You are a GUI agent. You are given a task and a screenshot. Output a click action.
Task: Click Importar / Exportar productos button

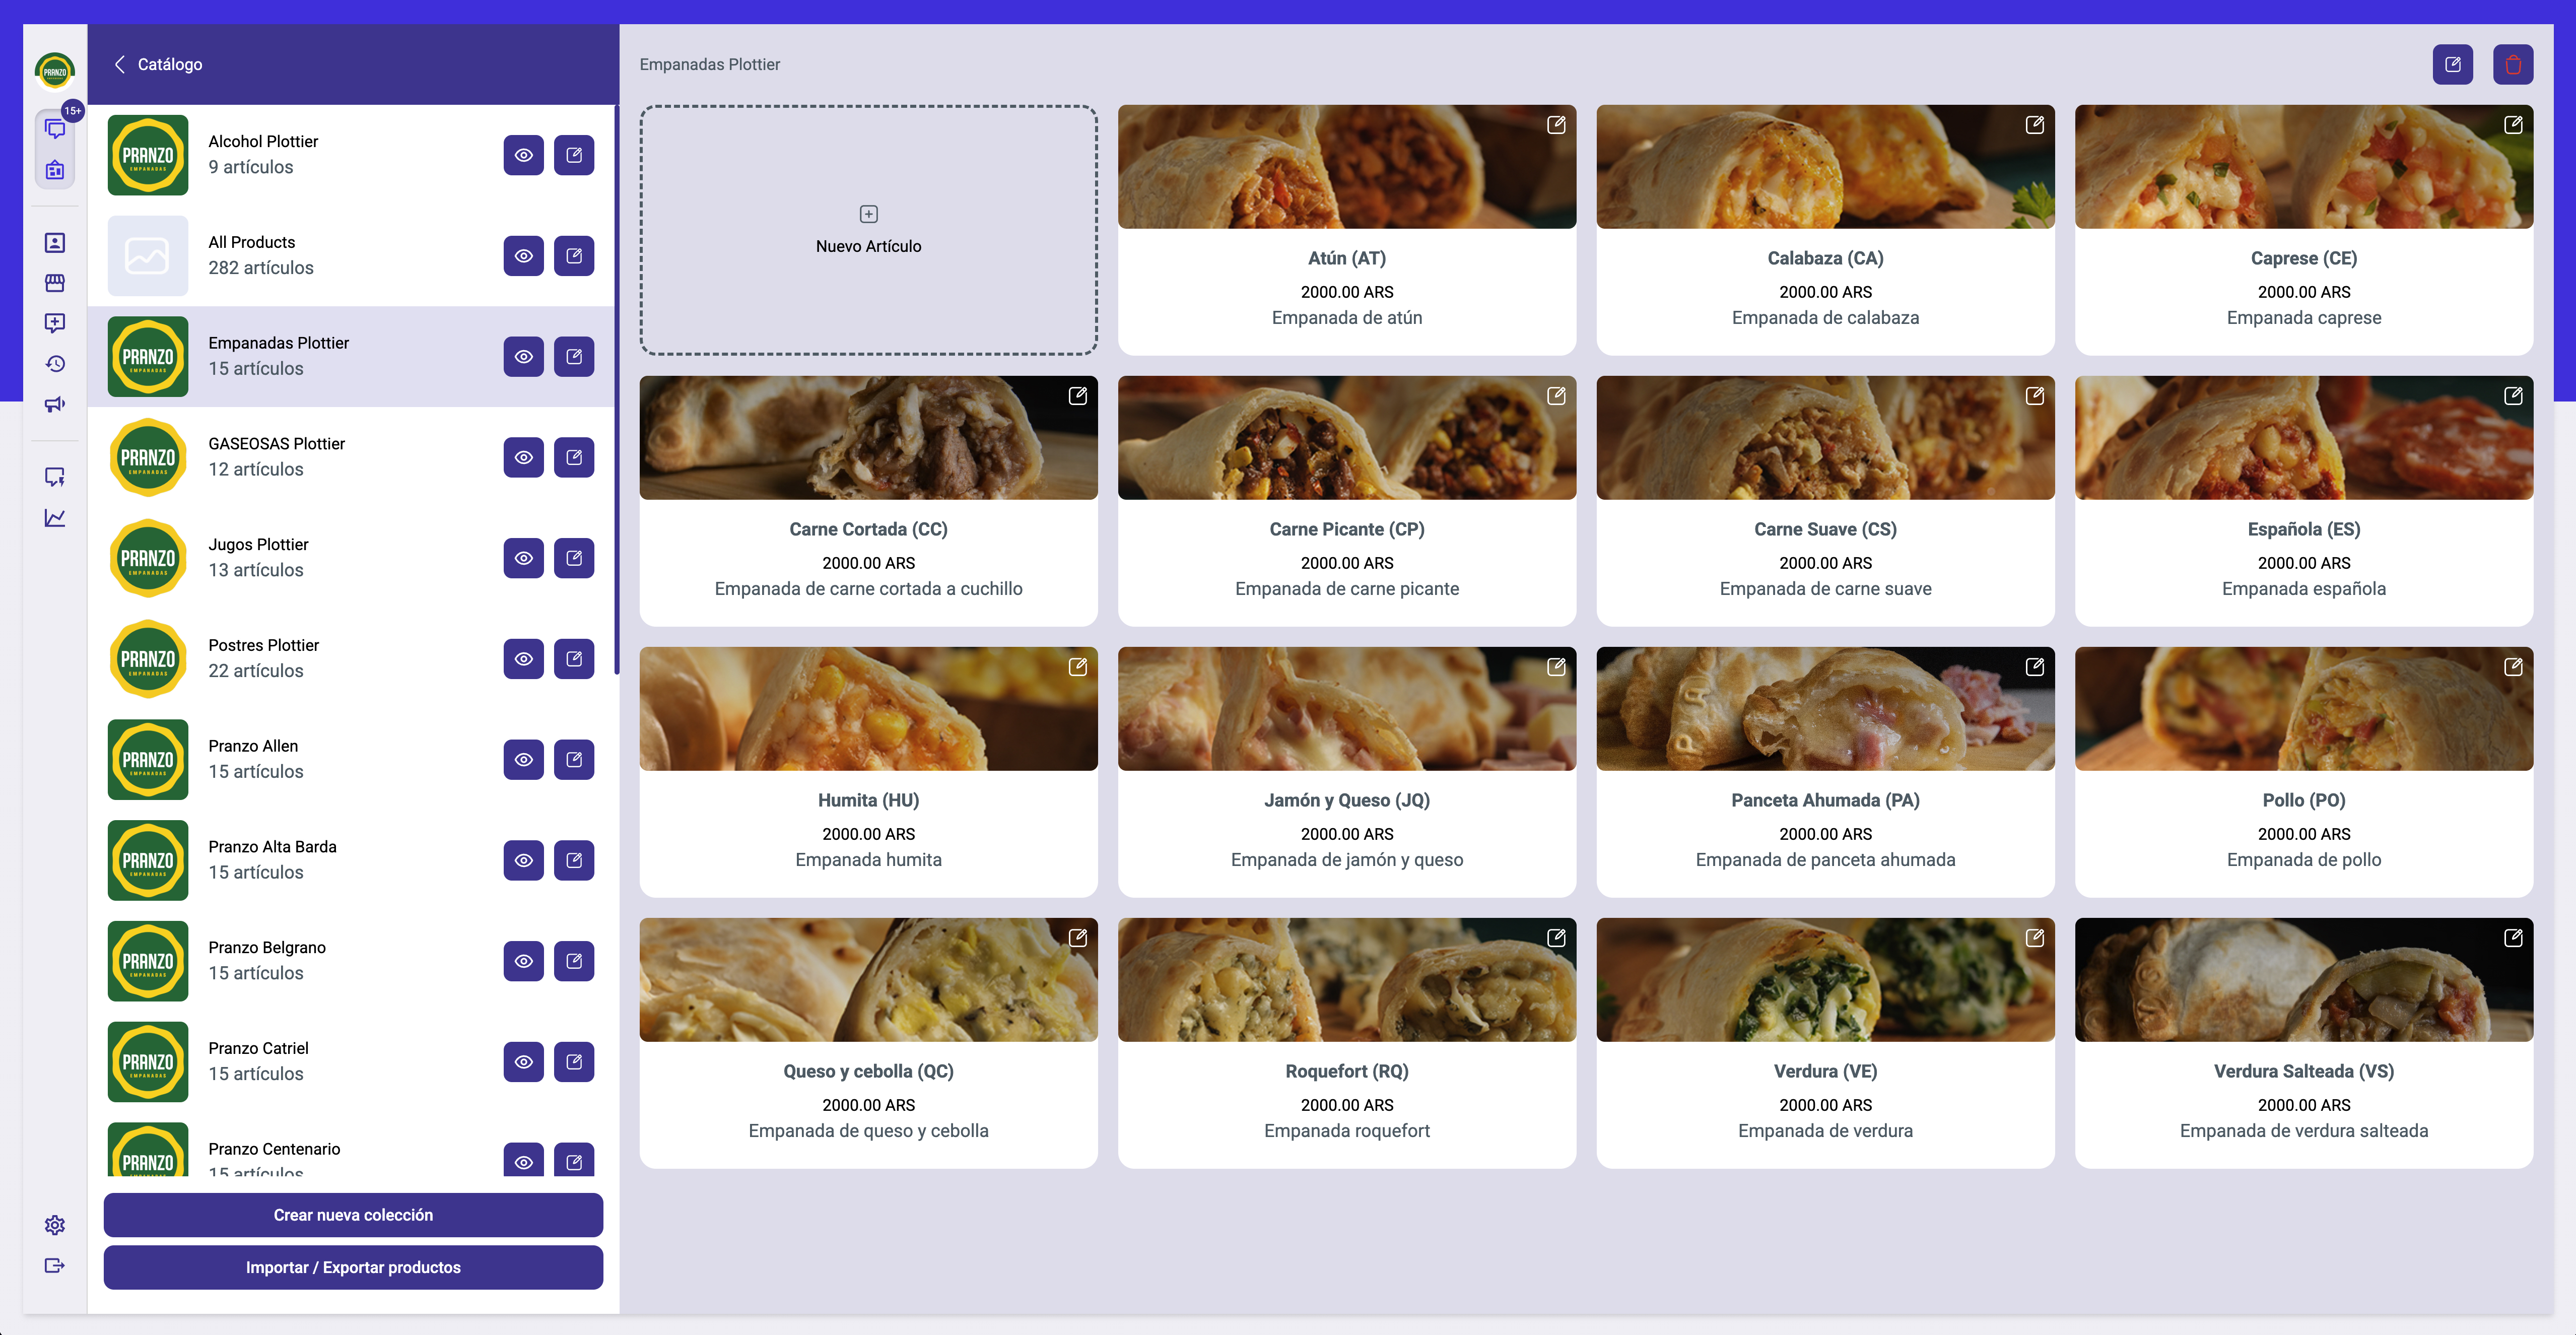pos(353,1267)
